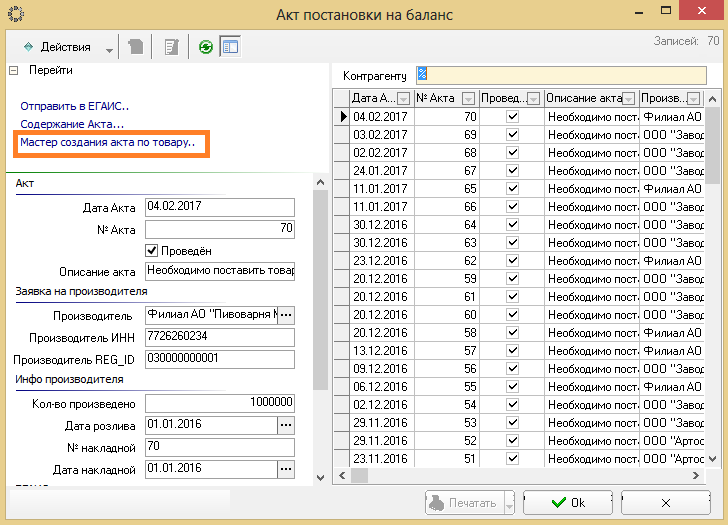
Task: Select the row dated 24.01.2017
Action: 519,170
